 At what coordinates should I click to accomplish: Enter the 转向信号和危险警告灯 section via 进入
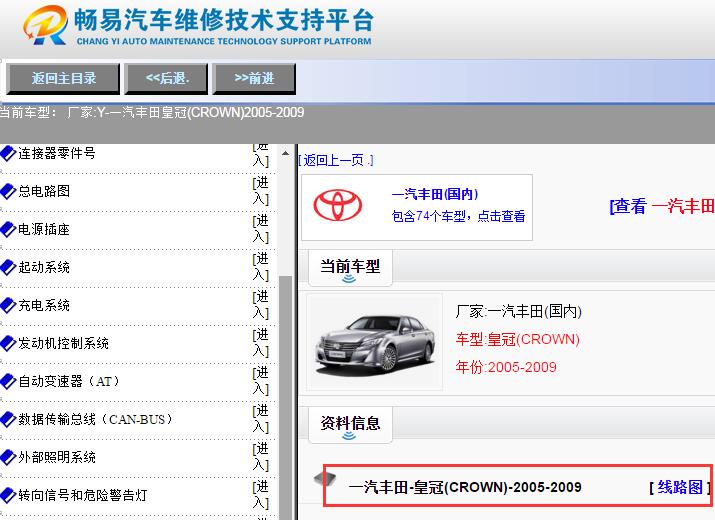pos(261,495)
